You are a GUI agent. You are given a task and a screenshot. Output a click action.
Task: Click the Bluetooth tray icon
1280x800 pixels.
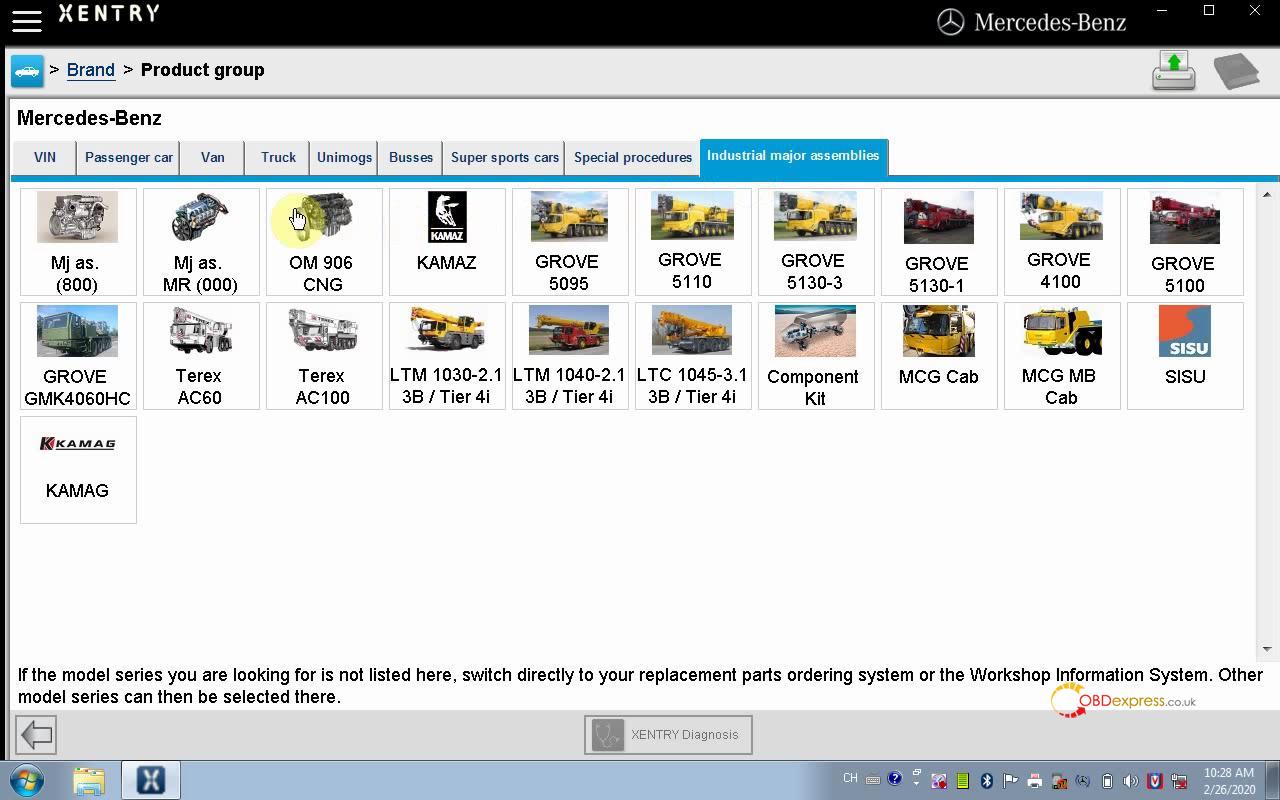point(987,781)
